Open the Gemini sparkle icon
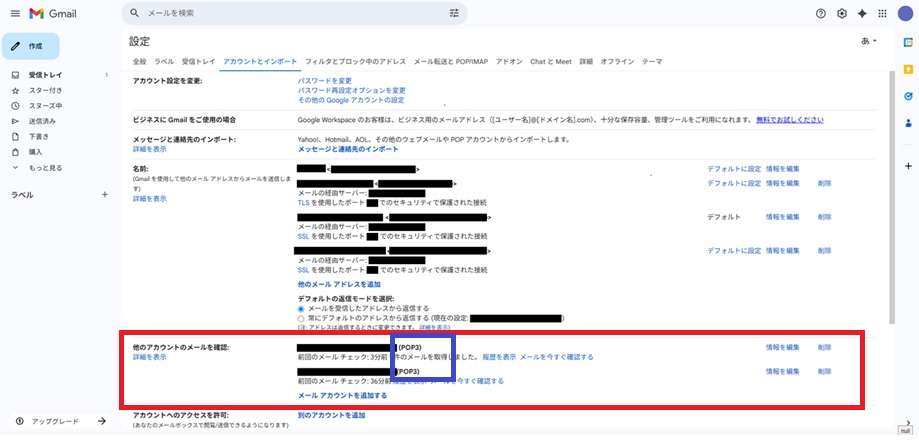 [x=862, y=13]
